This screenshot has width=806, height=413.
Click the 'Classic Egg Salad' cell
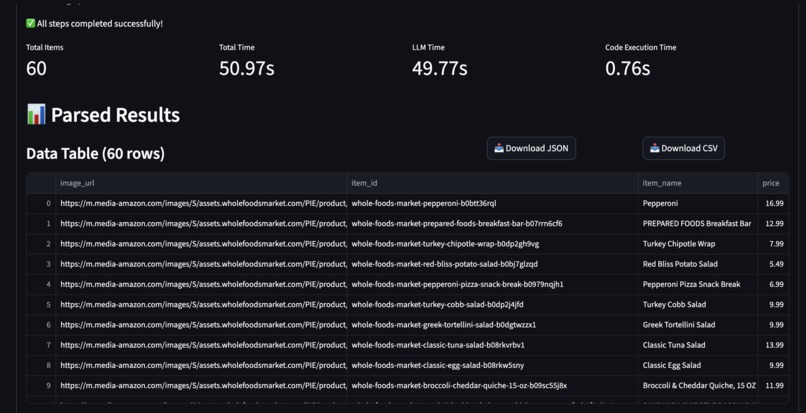698,365
